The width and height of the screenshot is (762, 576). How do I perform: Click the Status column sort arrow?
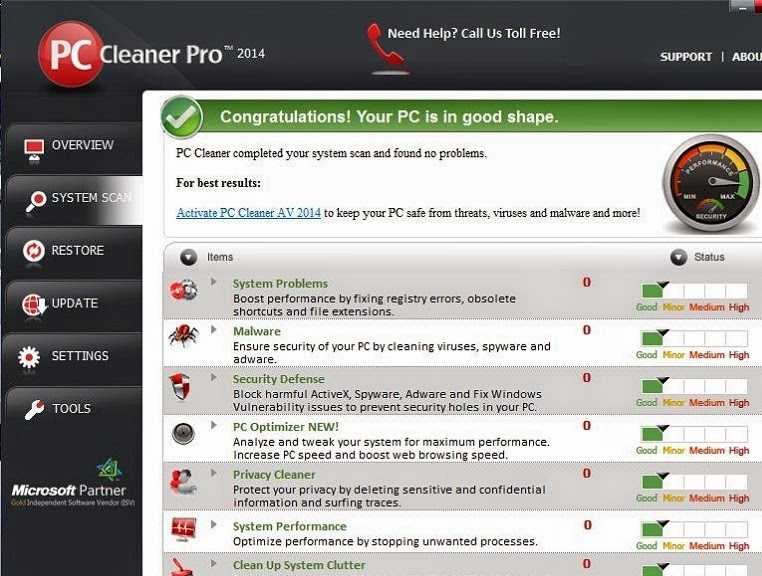point(678,257)
